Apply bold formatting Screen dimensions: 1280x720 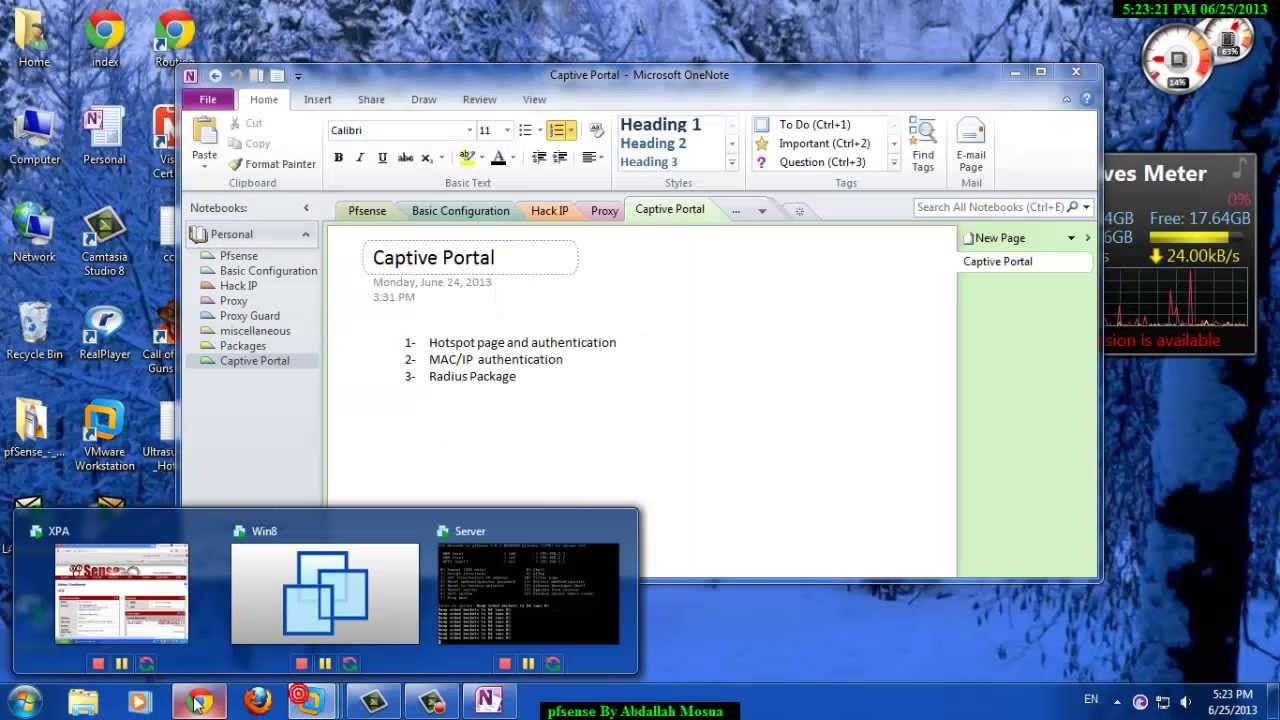click(339, 158)
